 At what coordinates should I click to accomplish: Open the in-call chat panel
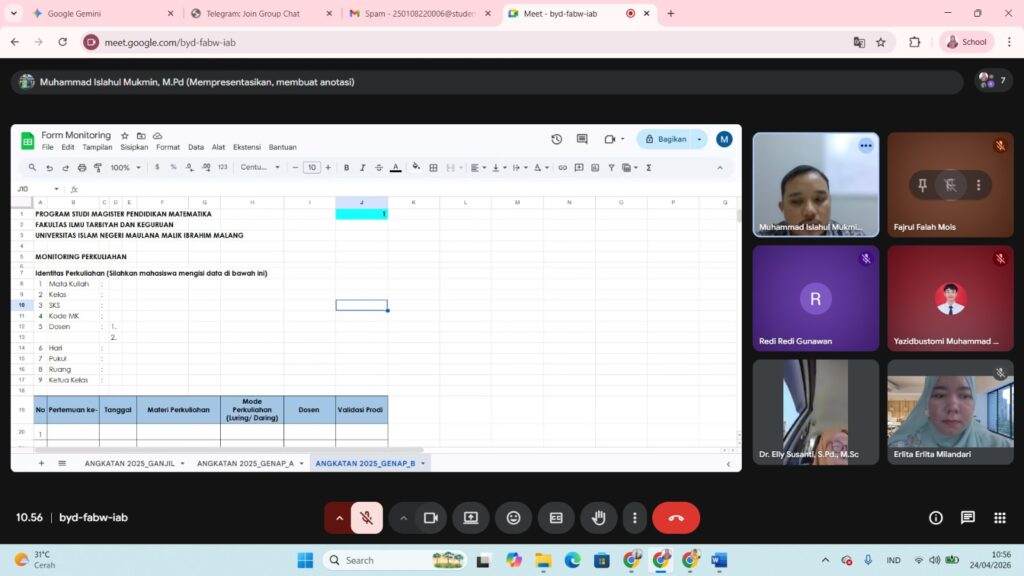click(x=968, y=518)
